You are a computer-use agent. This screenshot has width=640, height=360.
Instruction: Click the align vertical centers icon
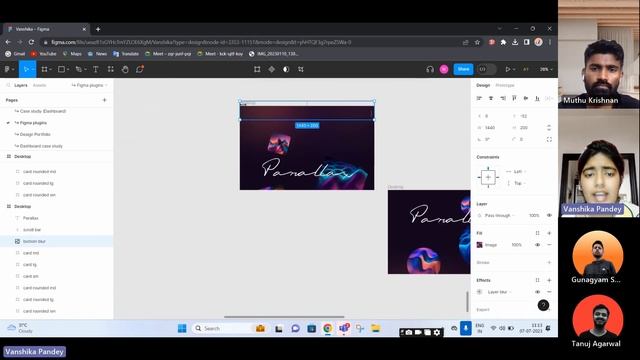coord(526,98)
